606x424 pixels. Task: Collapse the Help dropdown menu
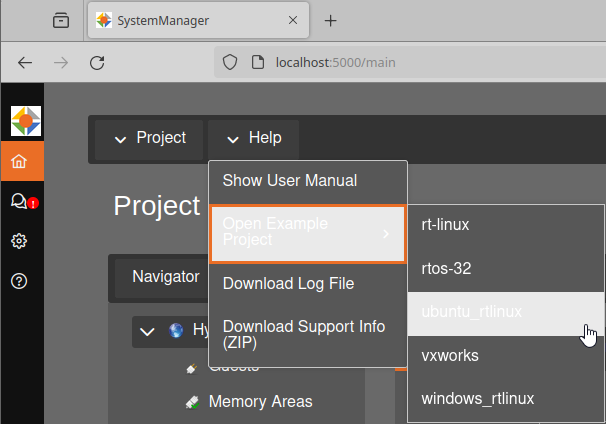pyautogui.click(x=254, y=139)
